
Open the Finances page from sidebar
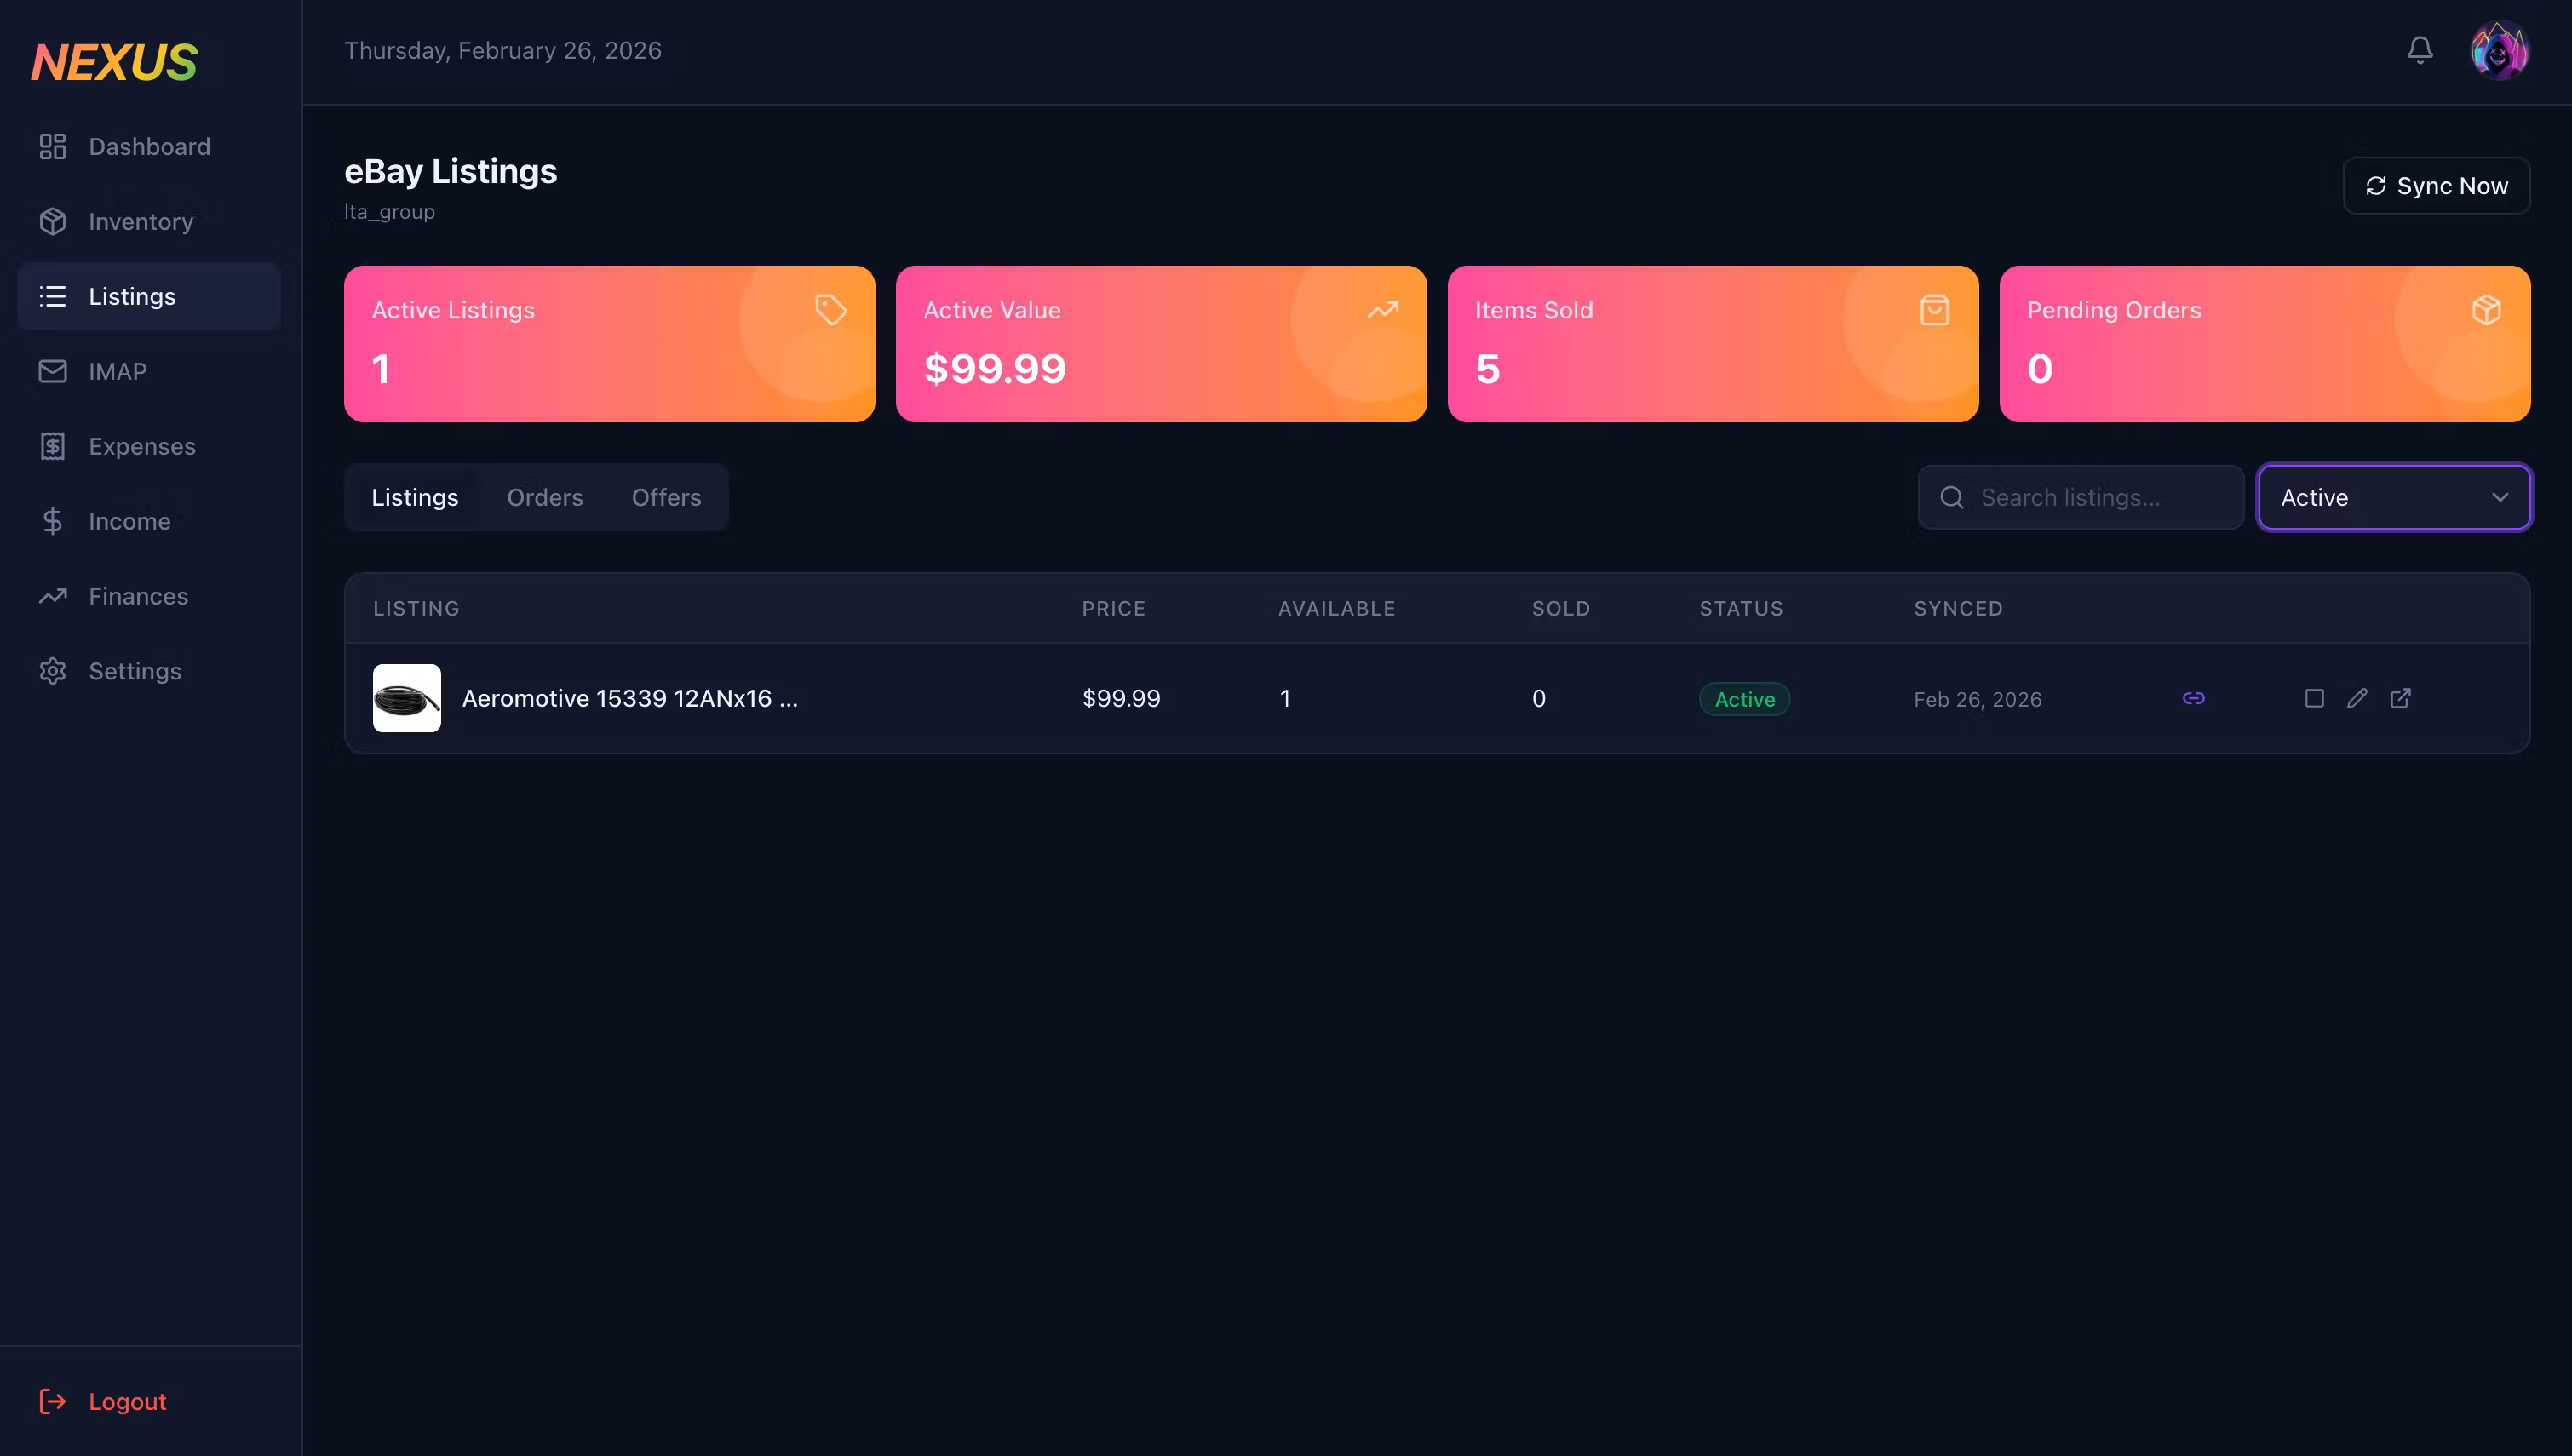click(149, 596)
